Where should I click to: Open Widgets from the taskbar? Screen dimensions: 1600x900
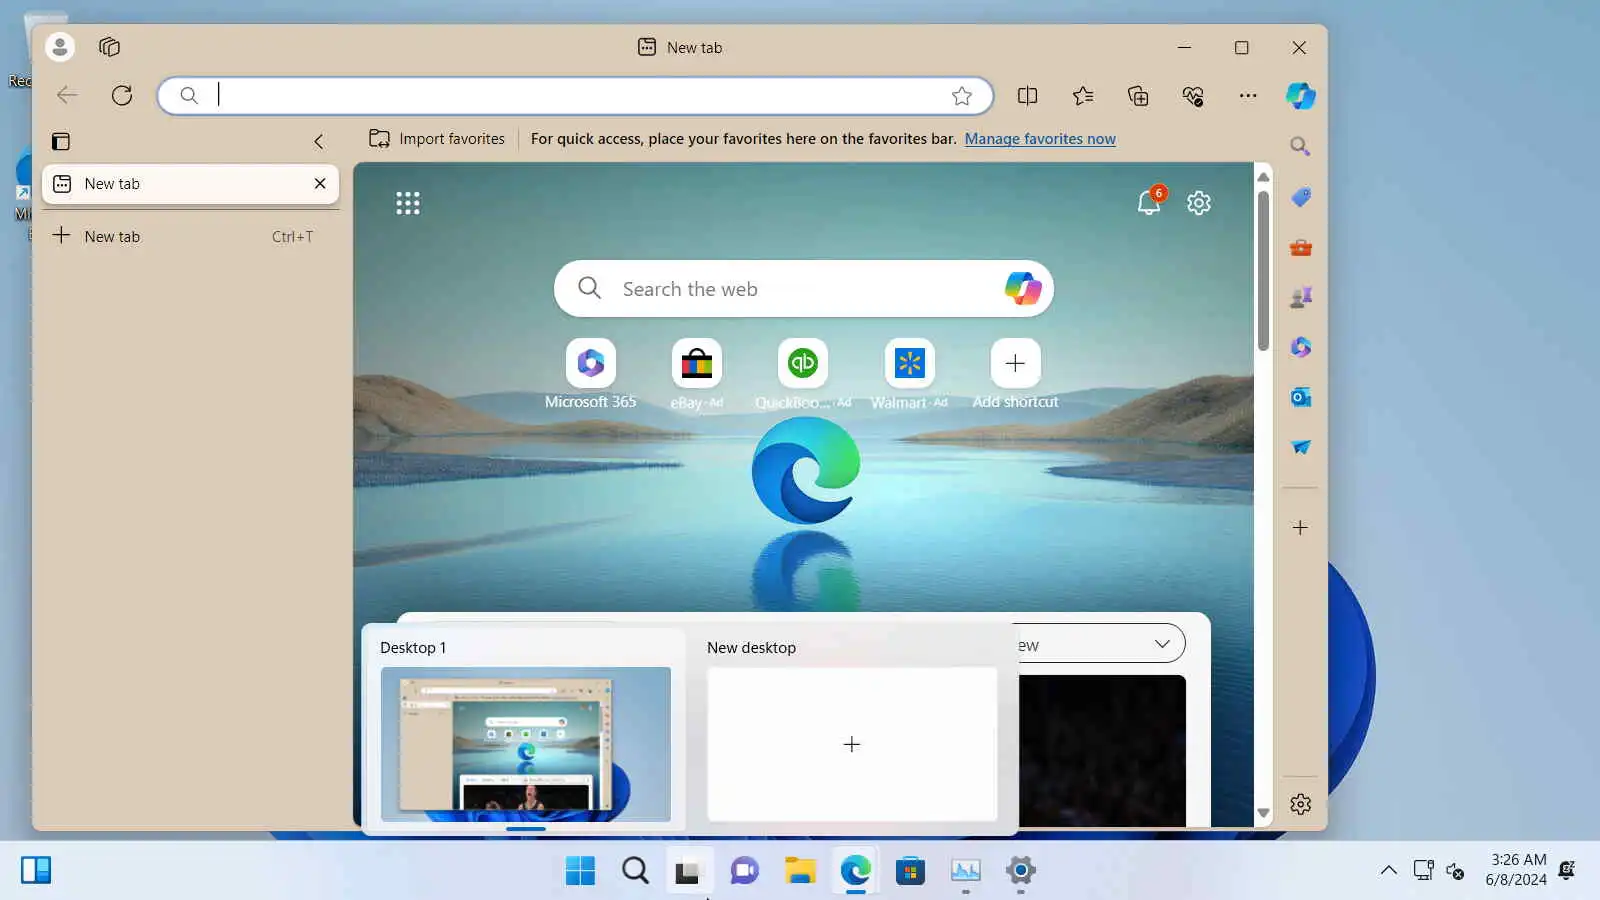pos(36,870)
